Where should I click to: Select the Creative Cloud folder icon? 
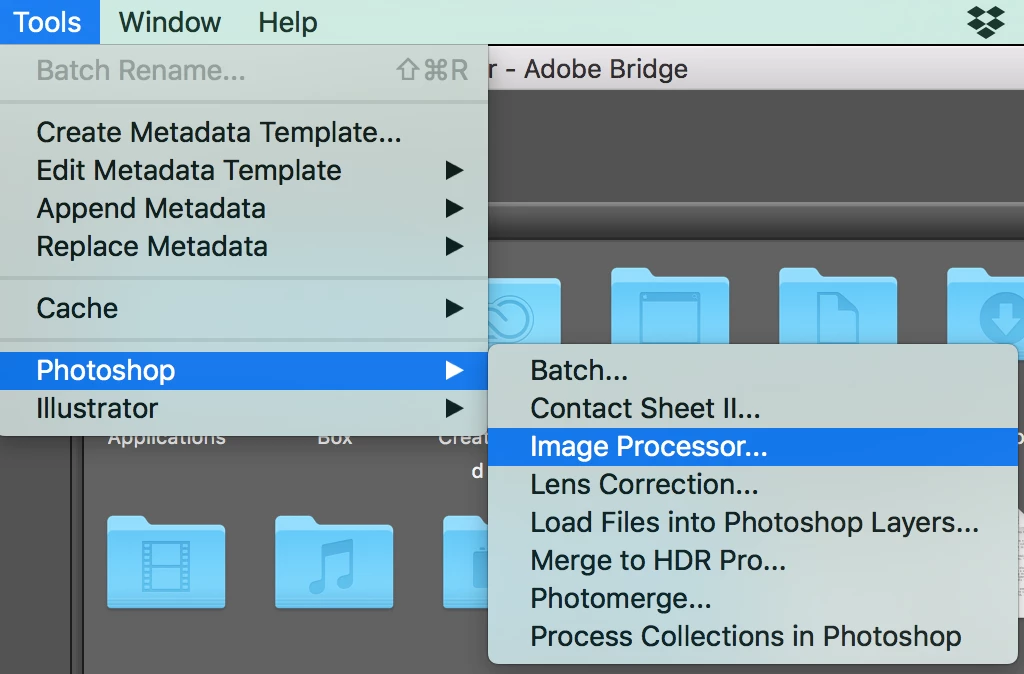[524, 311]
